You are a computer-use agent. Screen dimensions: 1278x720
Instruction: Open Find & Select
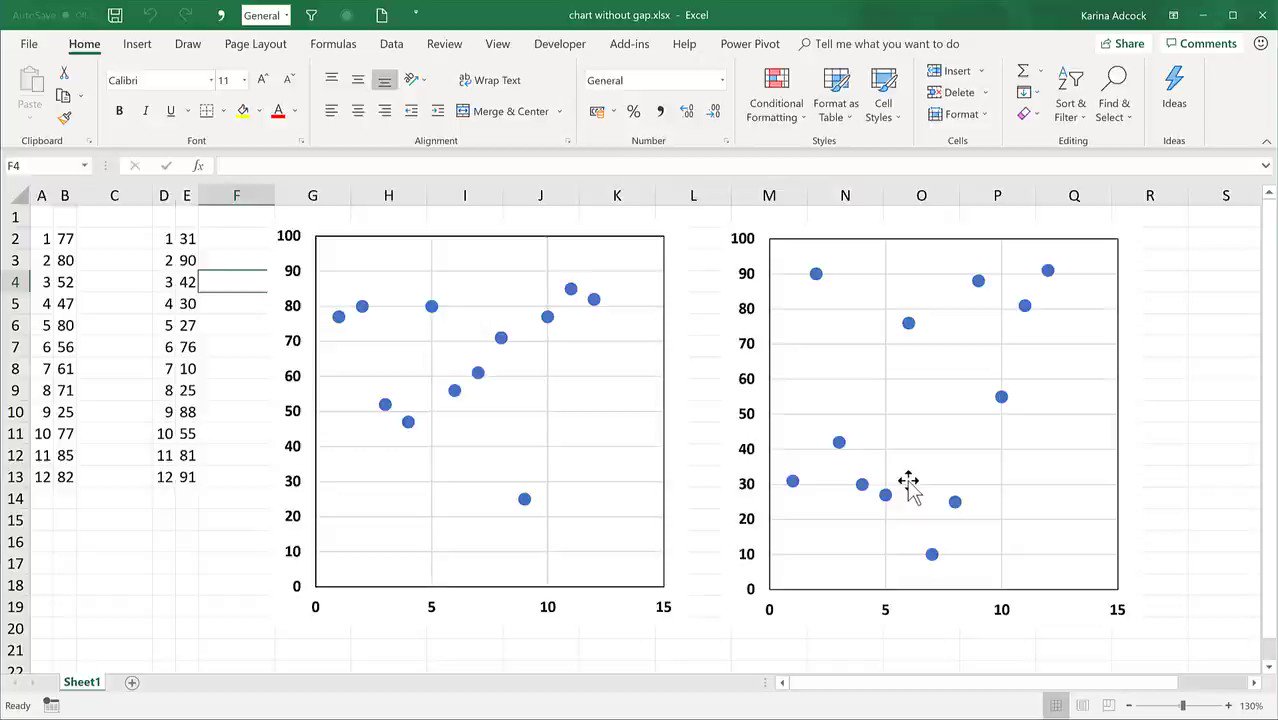coord(1114,95)
